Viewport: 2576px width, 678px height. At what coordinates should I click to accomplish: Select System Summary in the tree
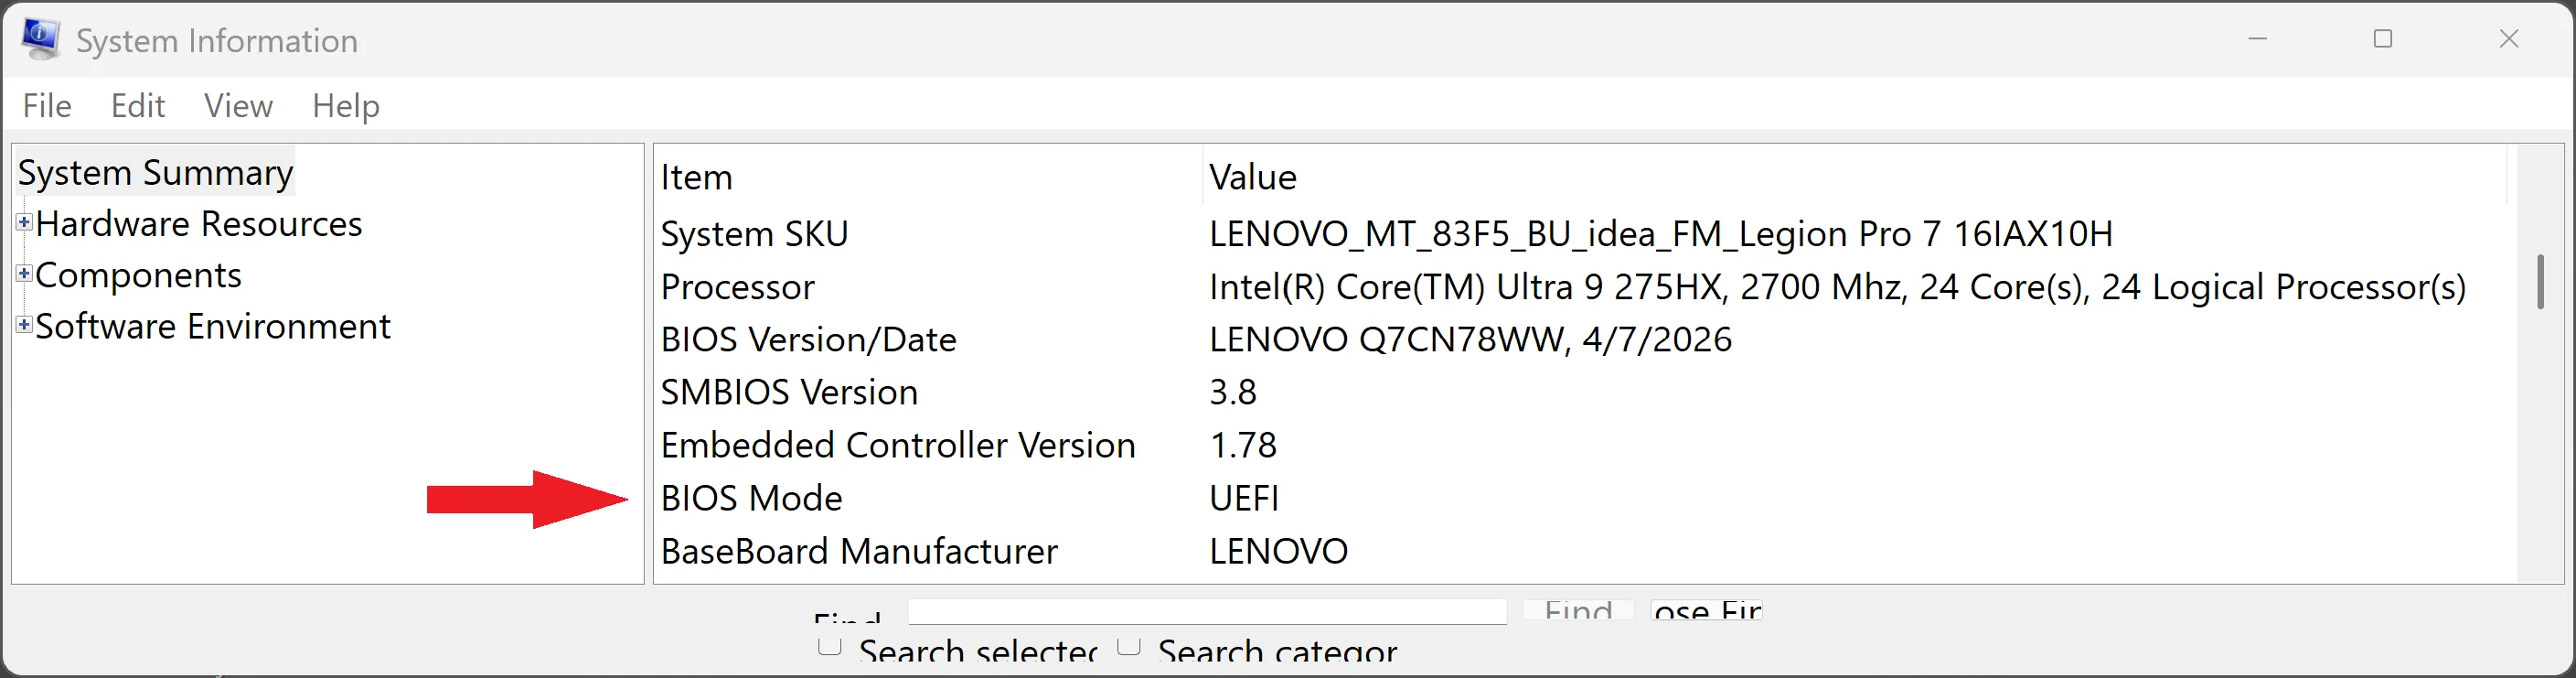click(155, 173)
